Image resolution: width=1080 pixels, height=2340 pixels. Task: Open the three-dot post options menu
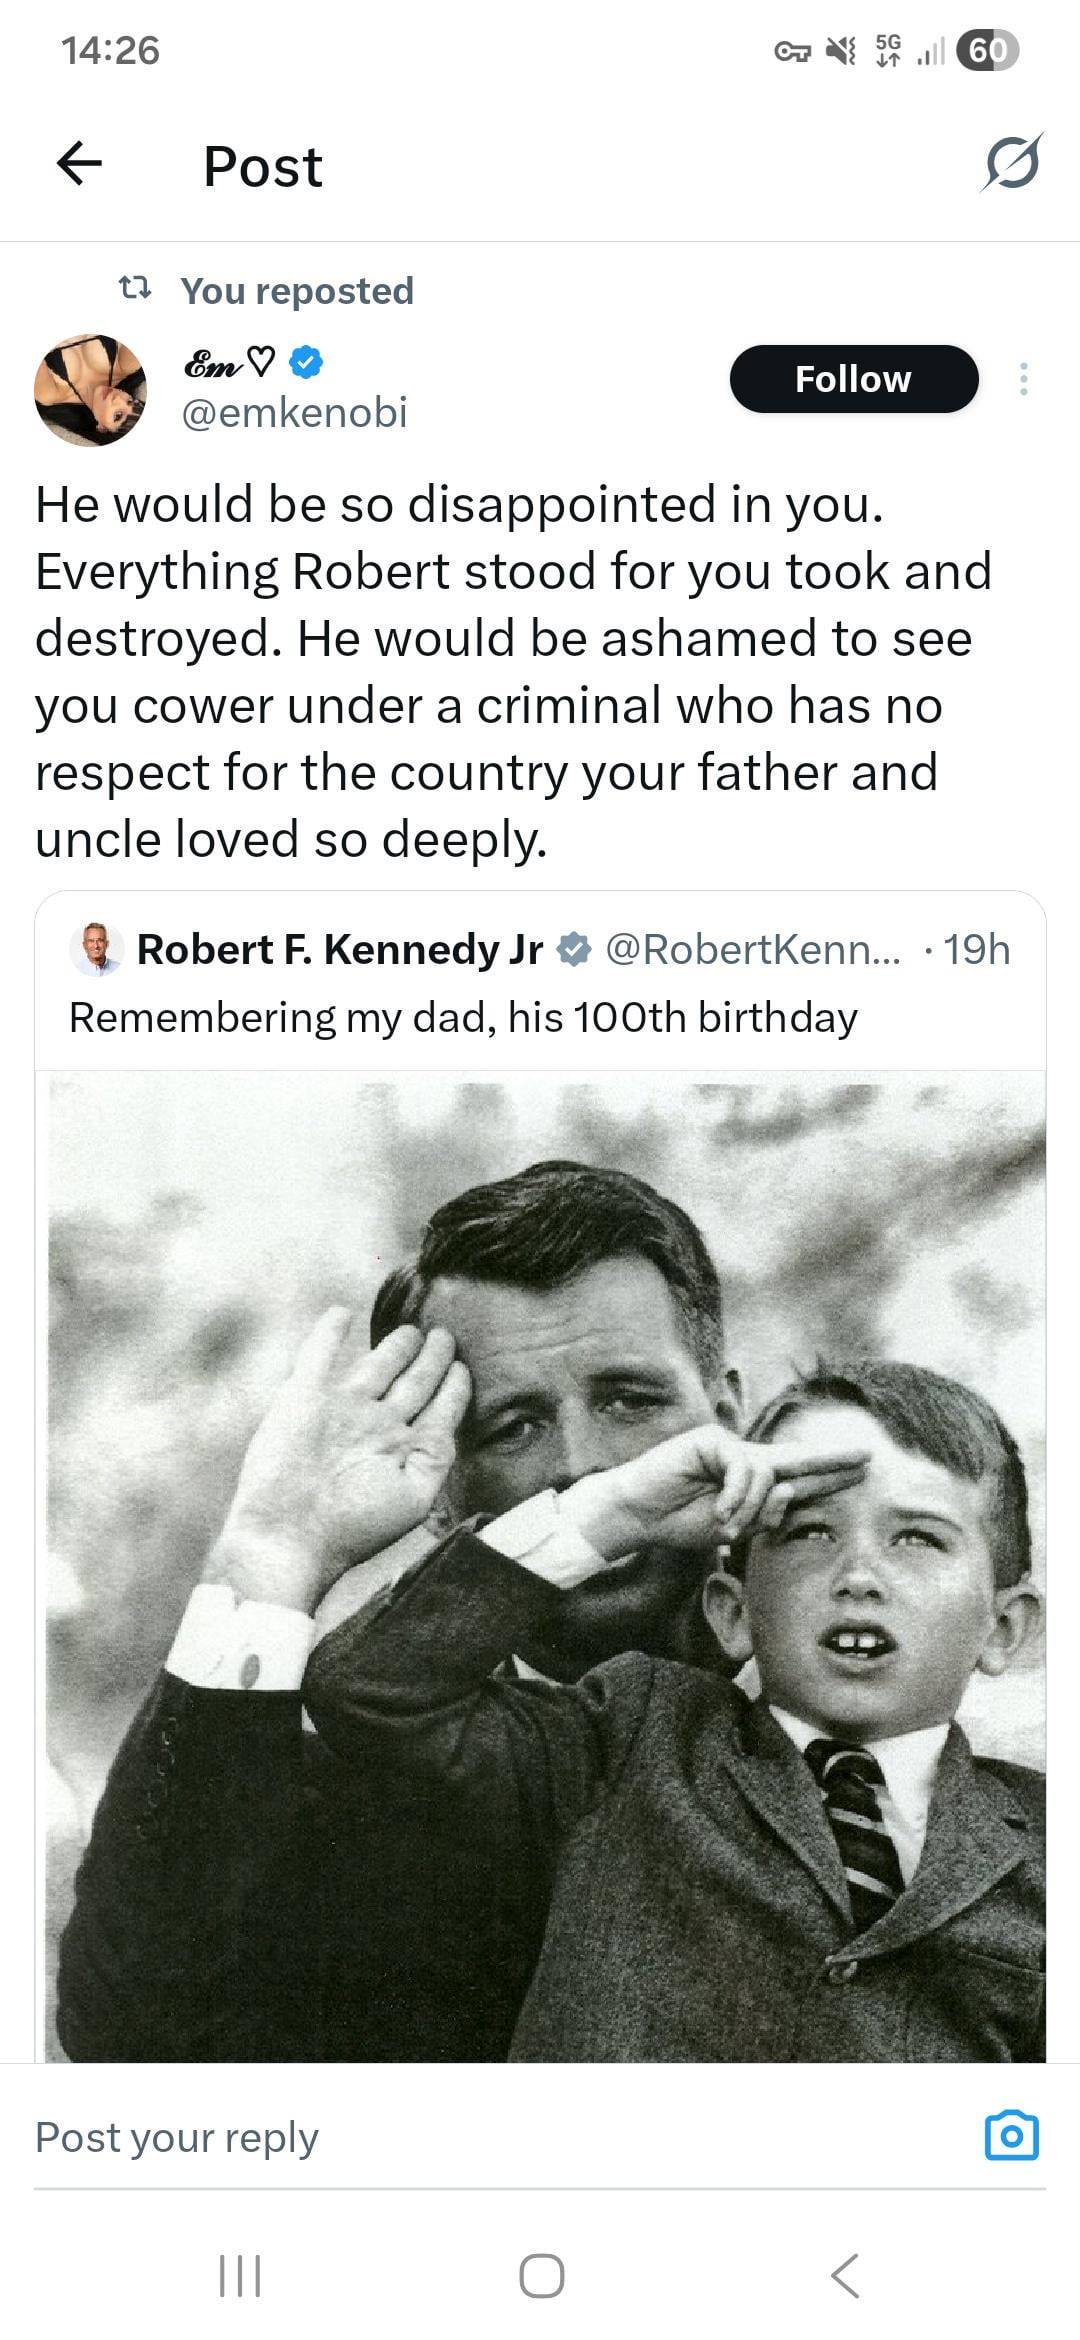[1023, 379]
